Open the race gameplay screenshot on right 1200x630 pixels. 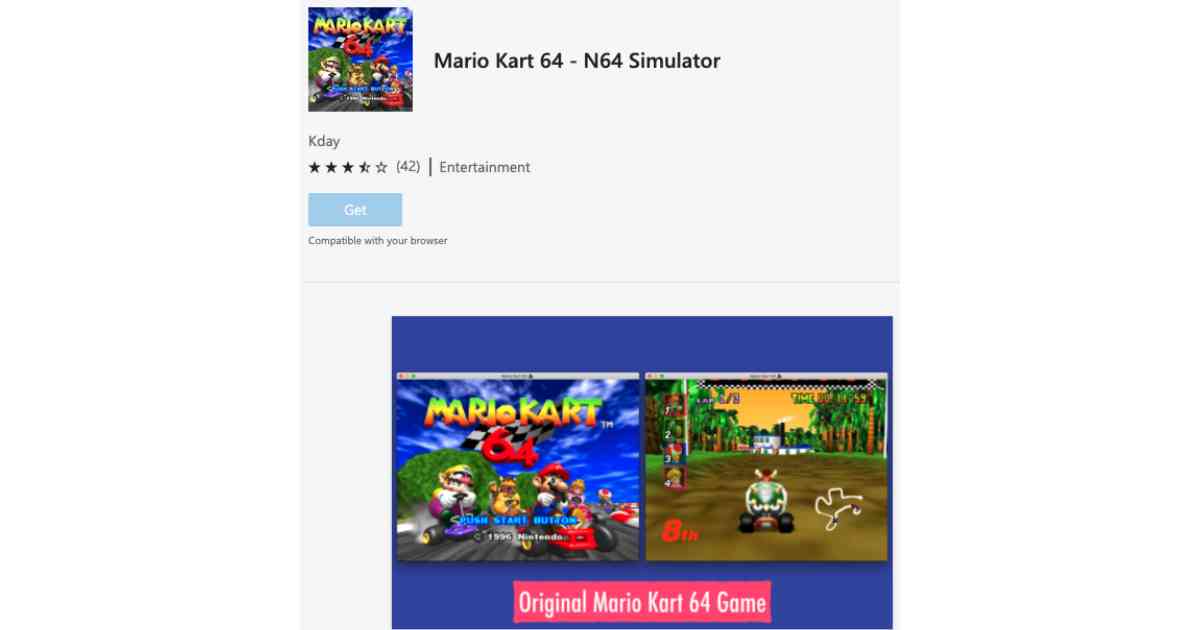click(766, 467)
